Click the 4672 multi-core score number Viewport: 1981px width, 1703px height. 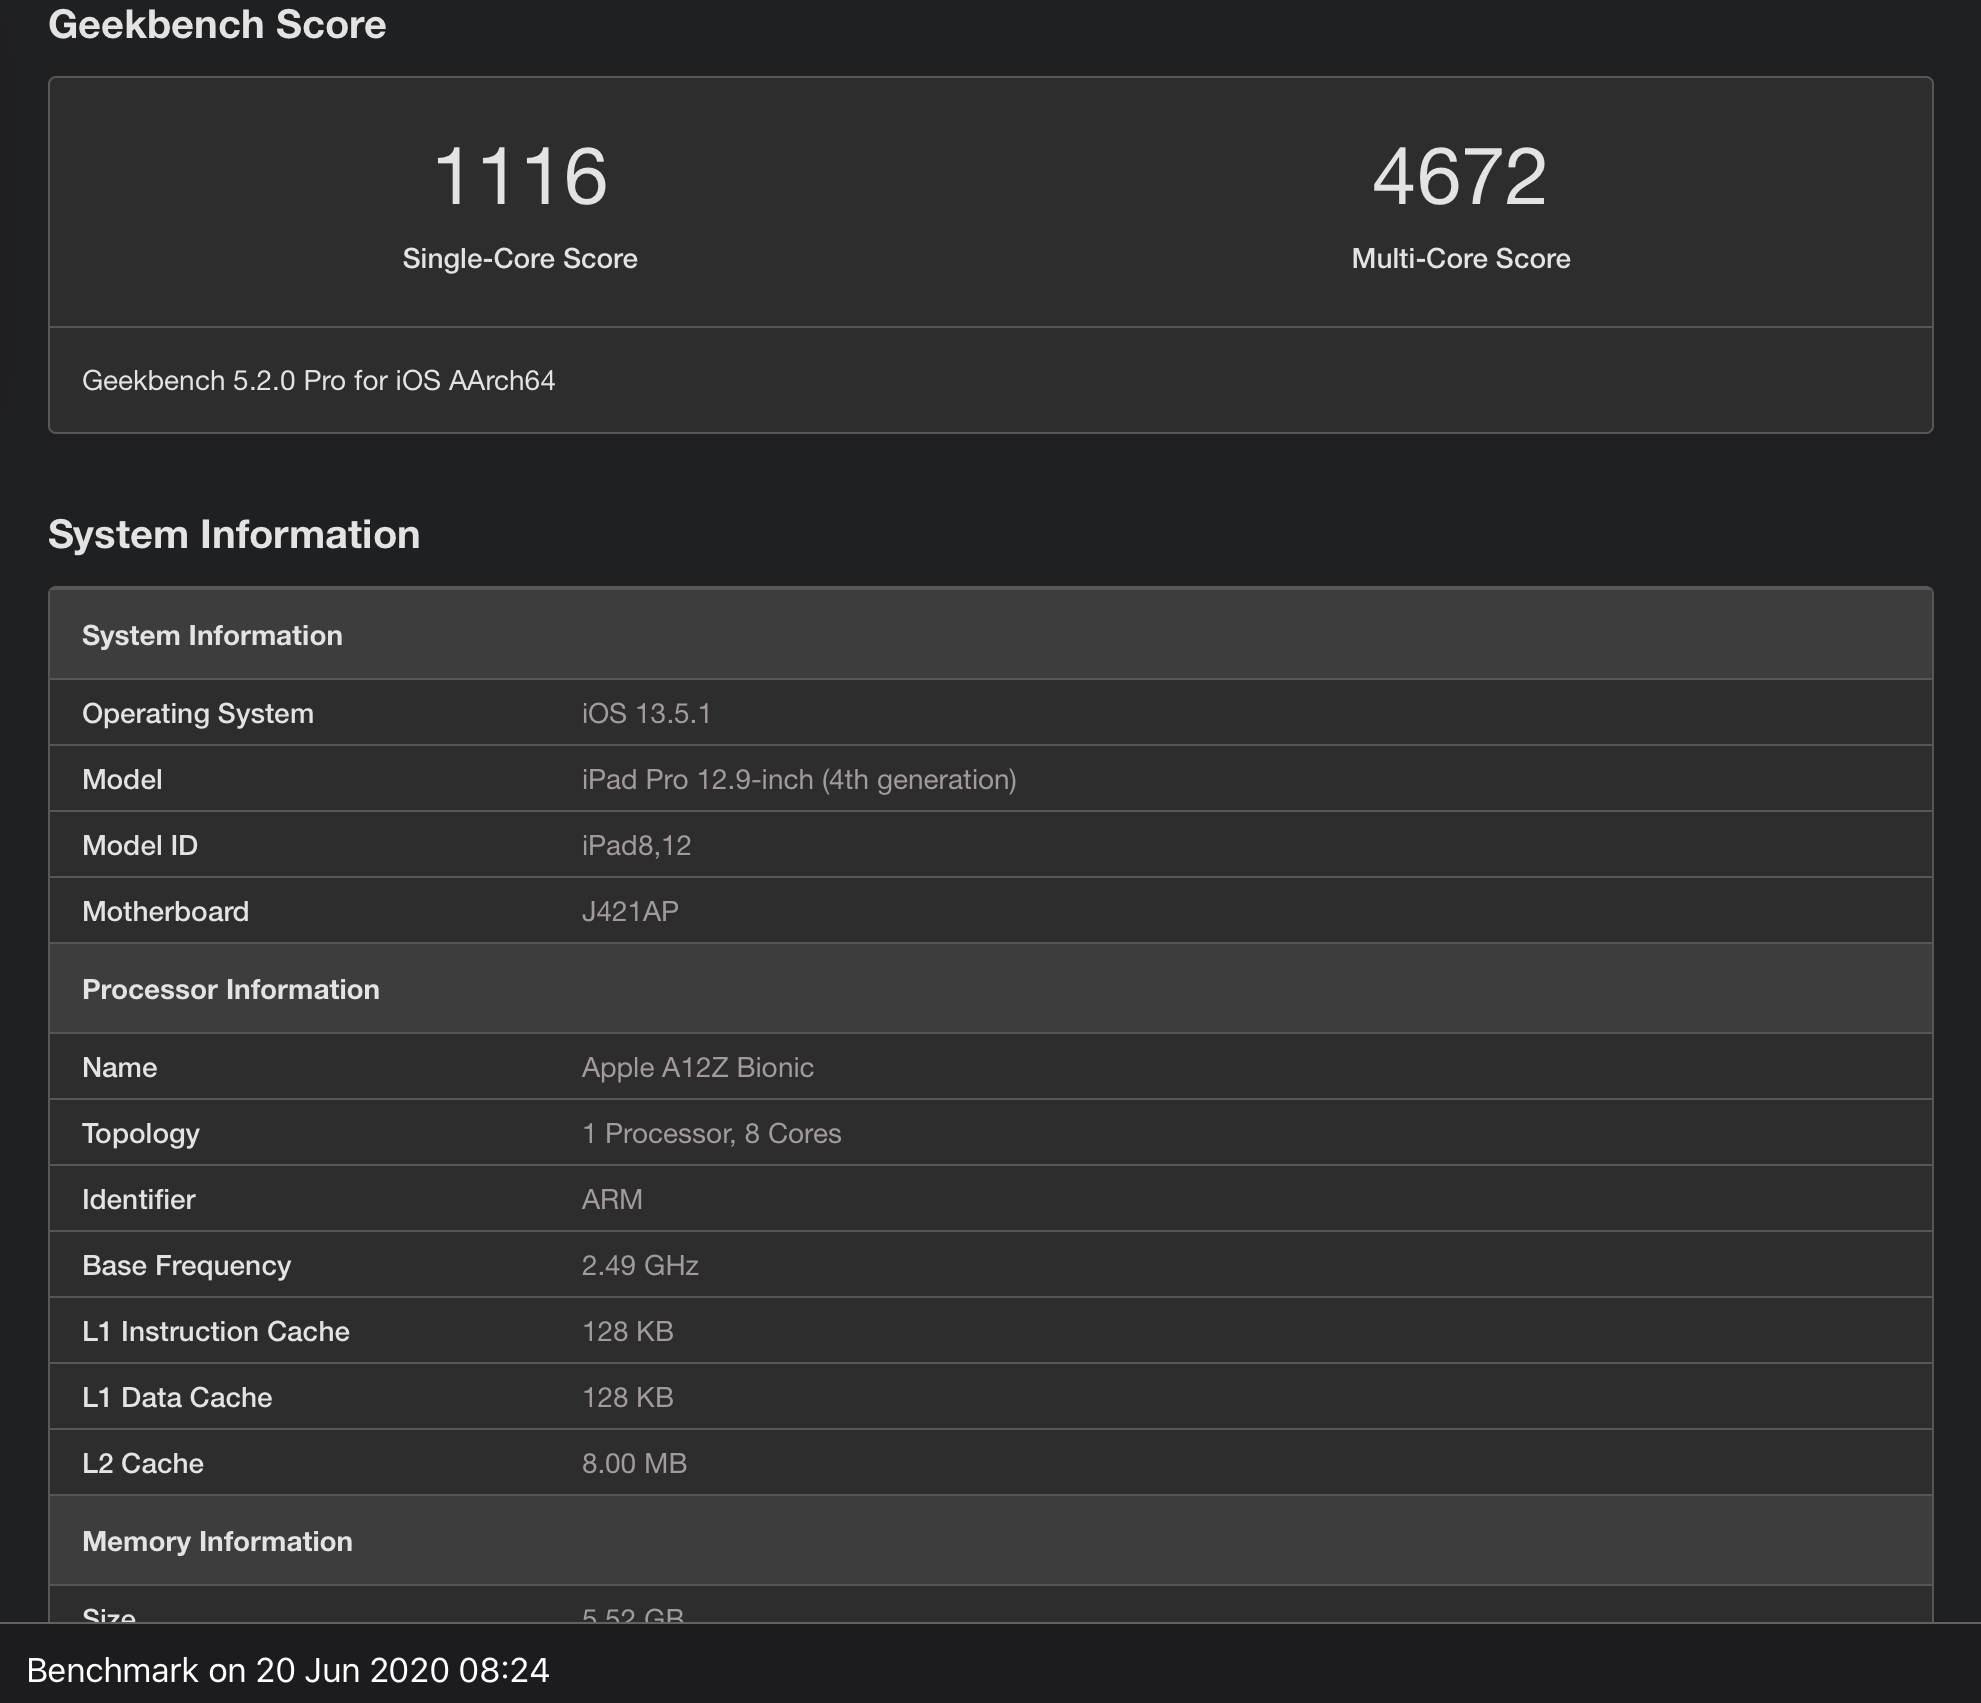1460,177
